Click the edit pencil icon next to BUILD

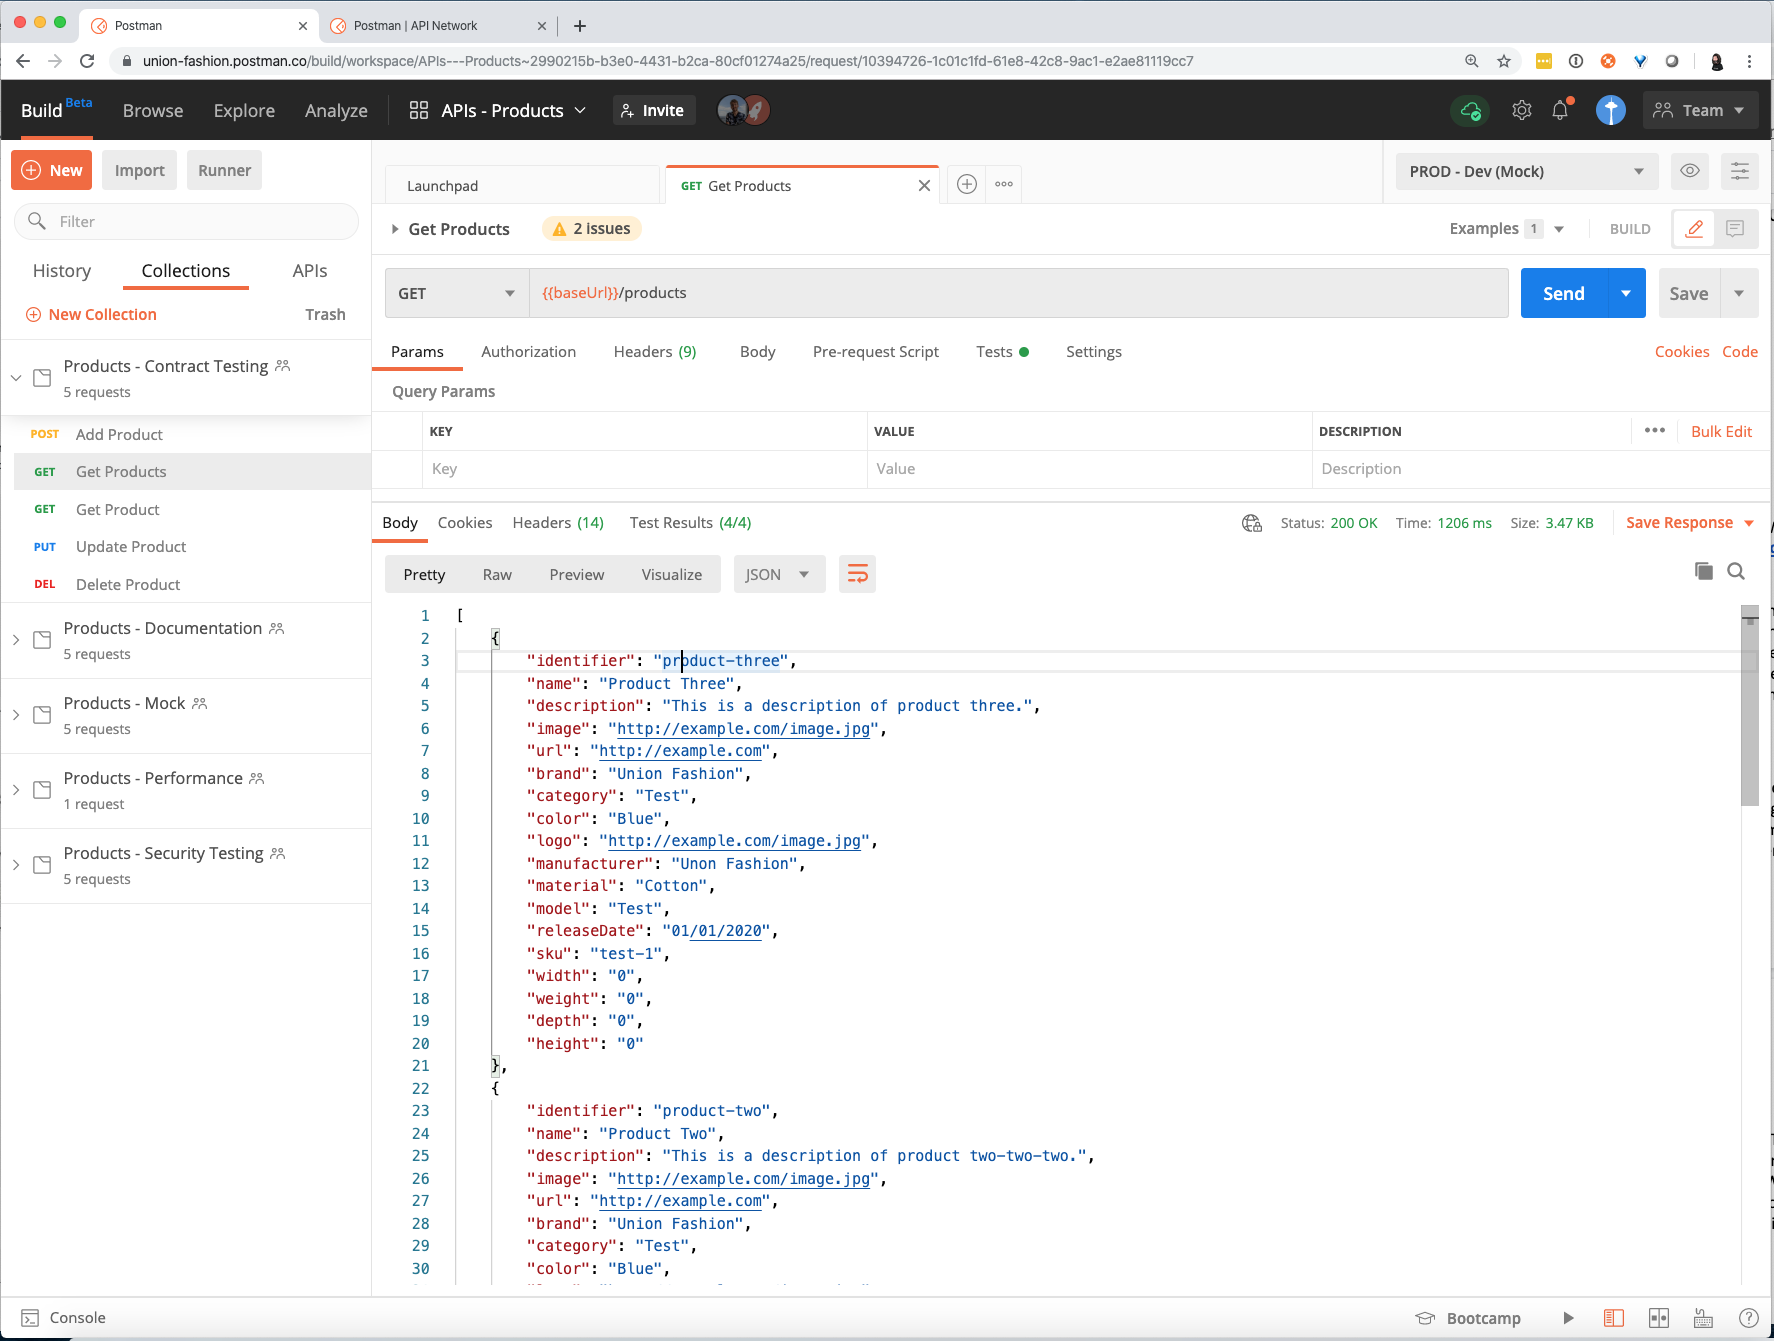coord(1694,229)
